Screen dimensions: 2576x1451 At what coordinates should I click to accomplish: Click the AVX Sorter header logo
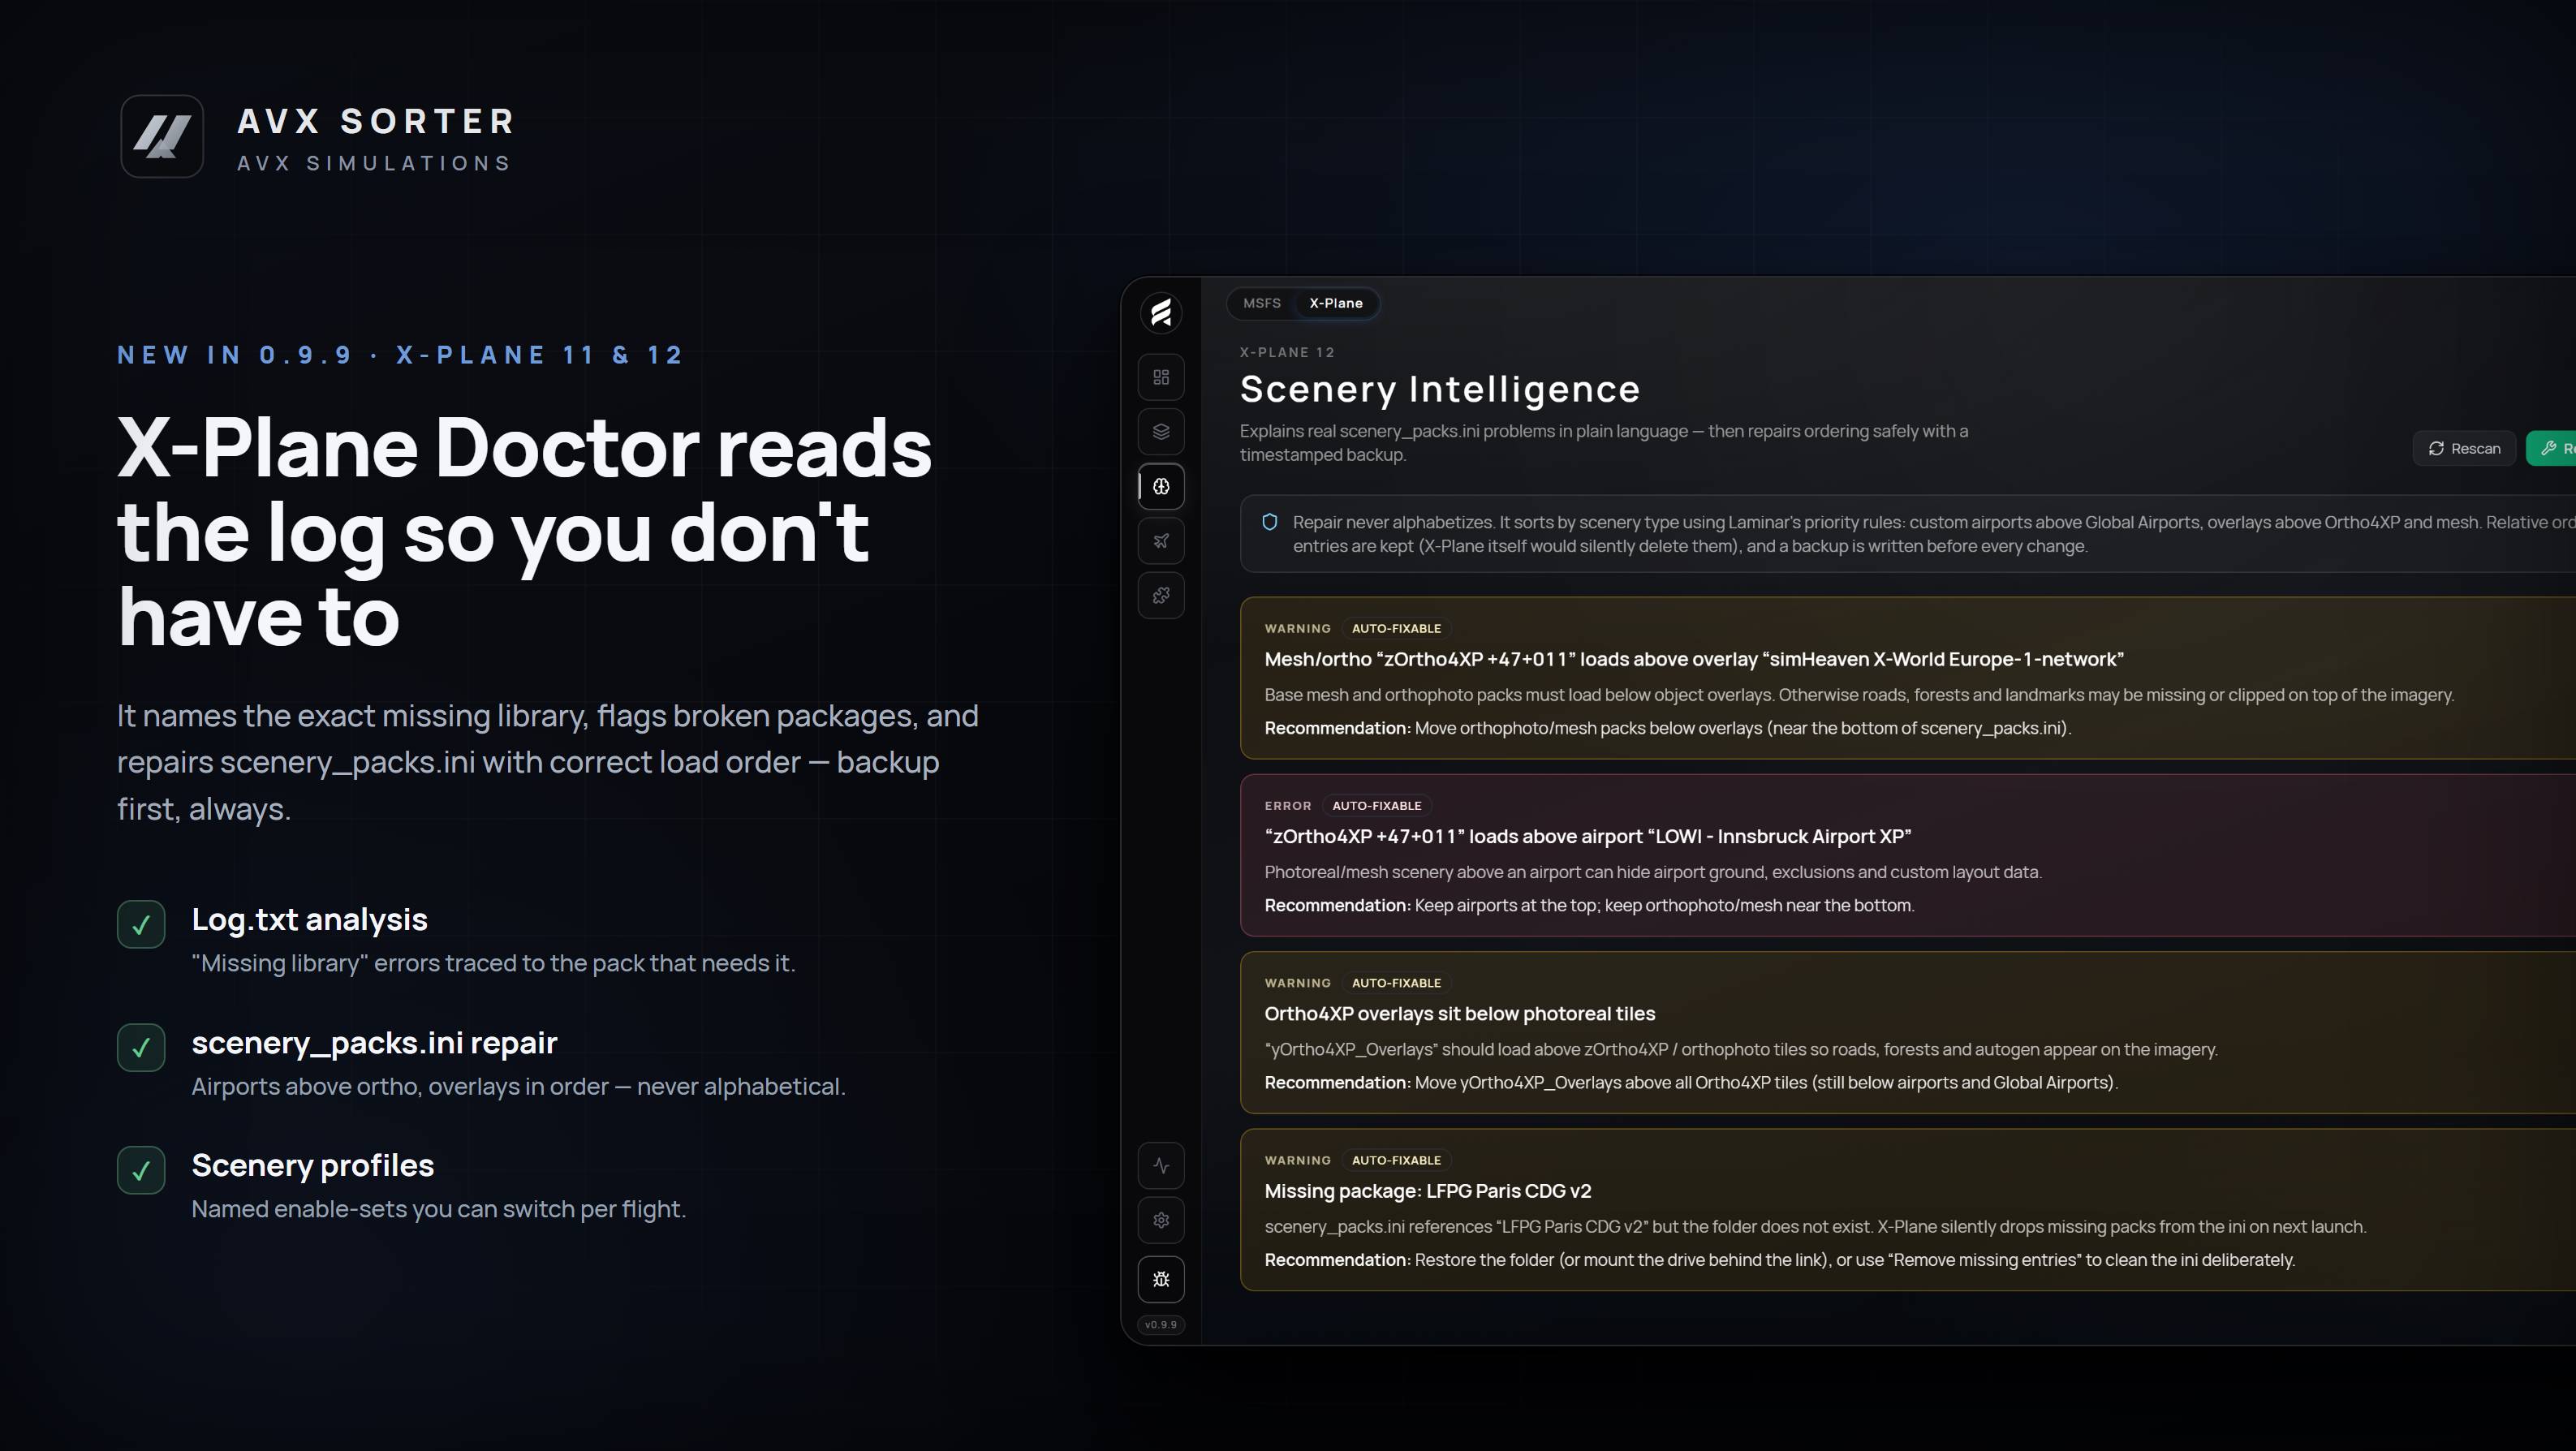point(162,136)
